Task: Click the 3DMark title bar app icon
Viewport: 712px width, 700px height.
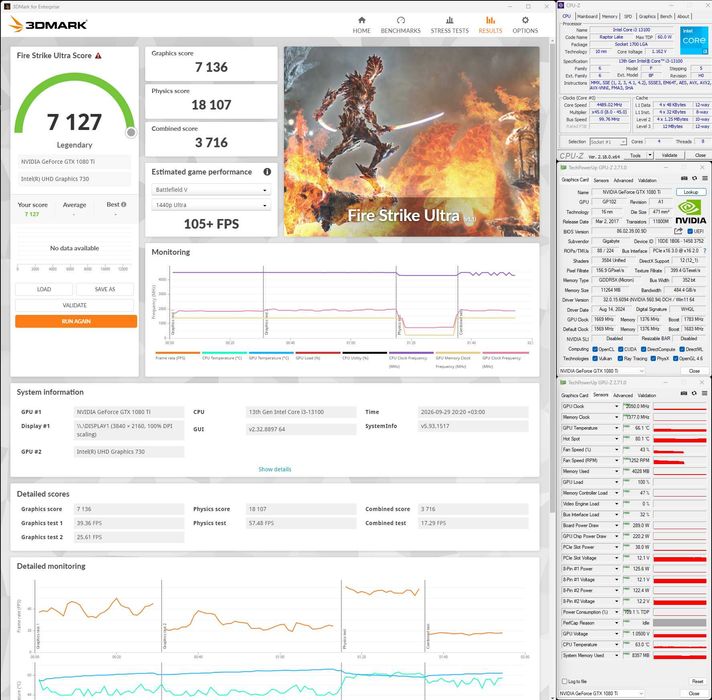Action: [6, 6]
